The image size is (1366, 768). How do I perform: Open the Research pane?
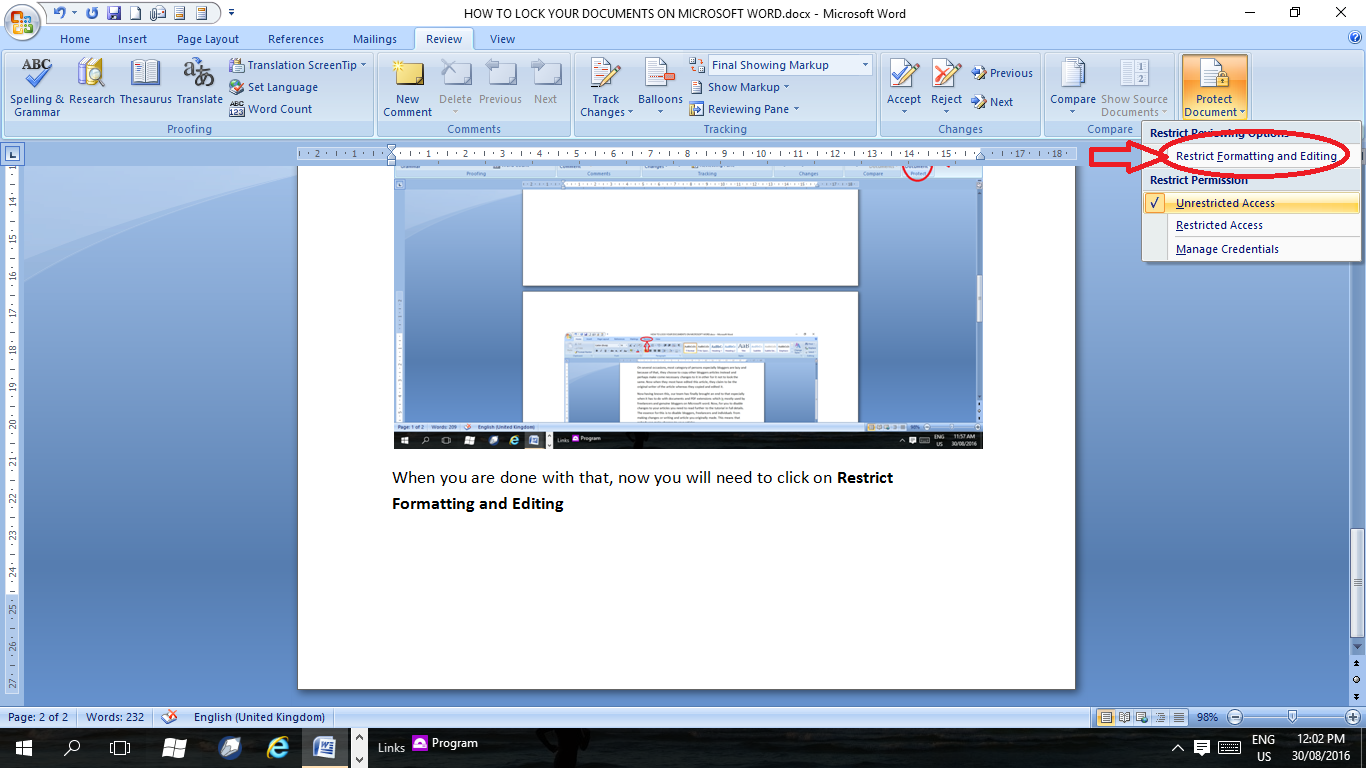click(92, 82)
